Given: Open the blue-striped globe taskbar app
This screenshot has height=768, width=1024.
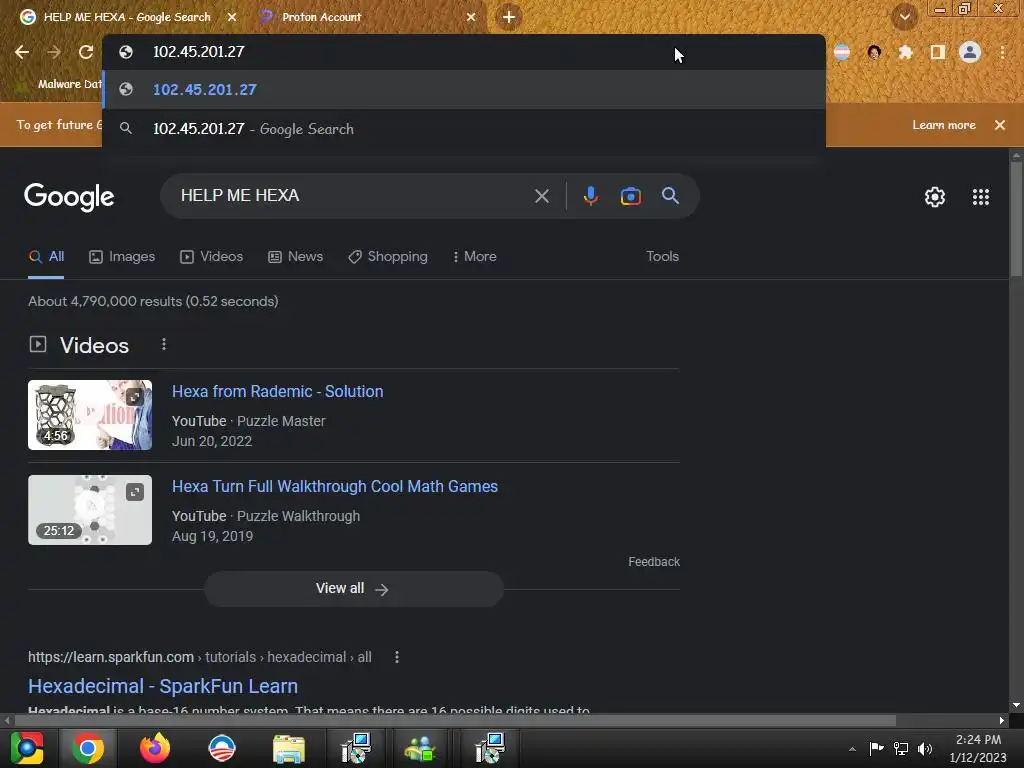Looking at the screenshot, I should (222, 748).
